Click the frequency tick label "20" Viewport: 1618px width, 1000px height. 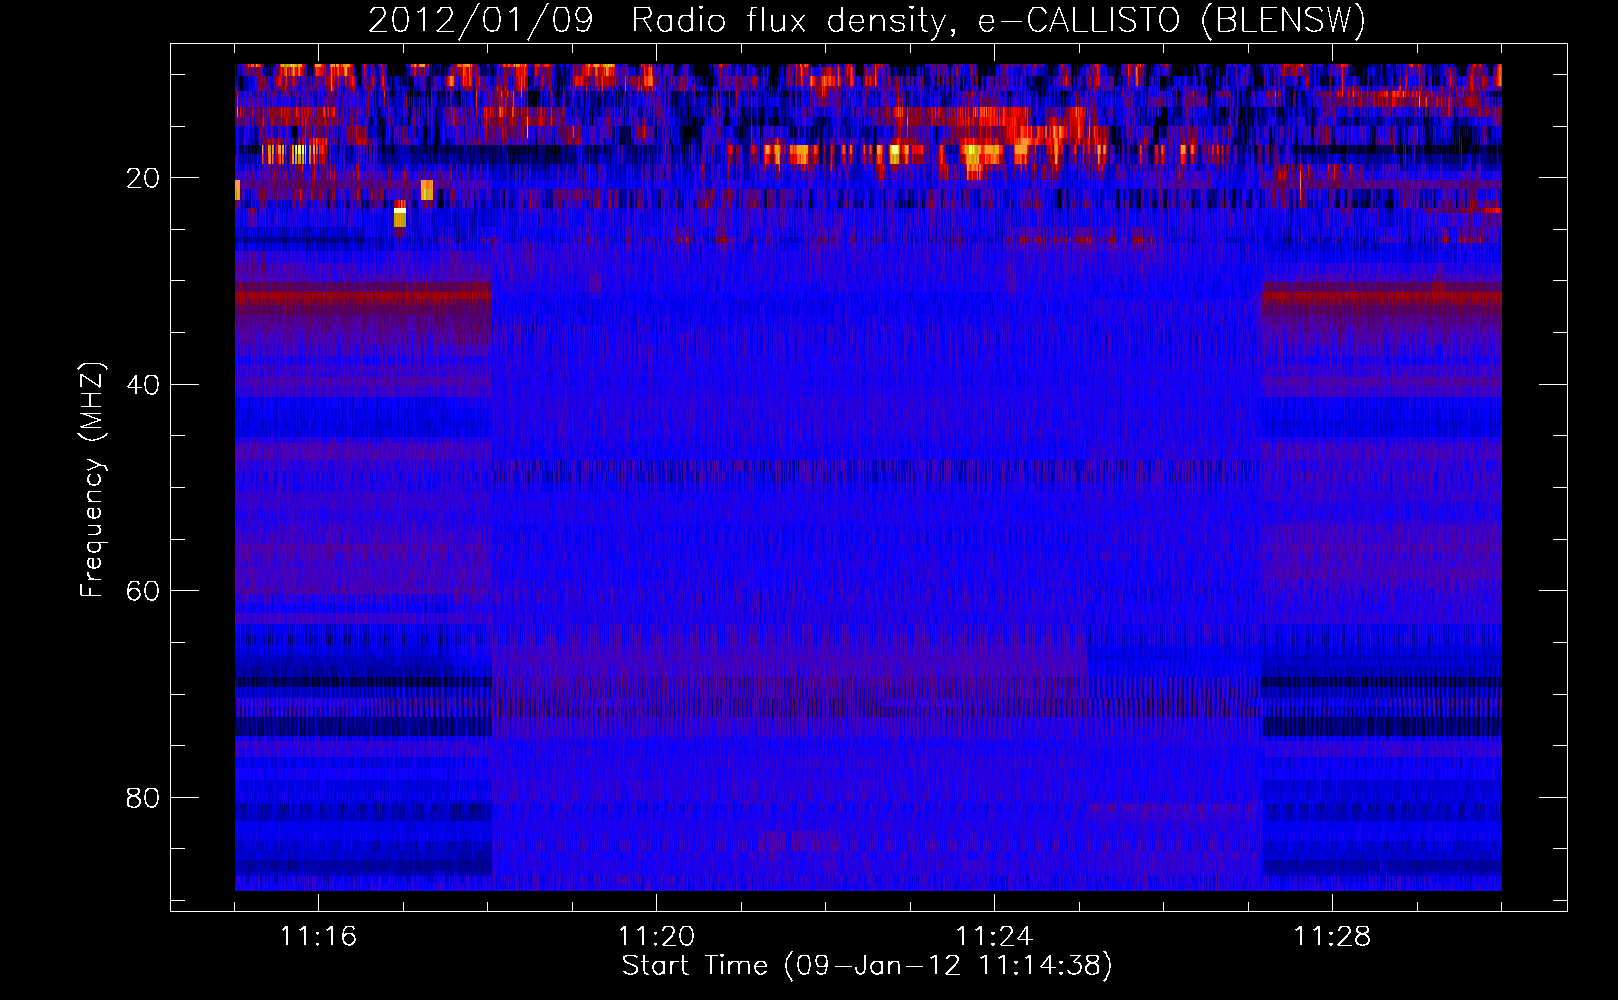click(143, 178)
